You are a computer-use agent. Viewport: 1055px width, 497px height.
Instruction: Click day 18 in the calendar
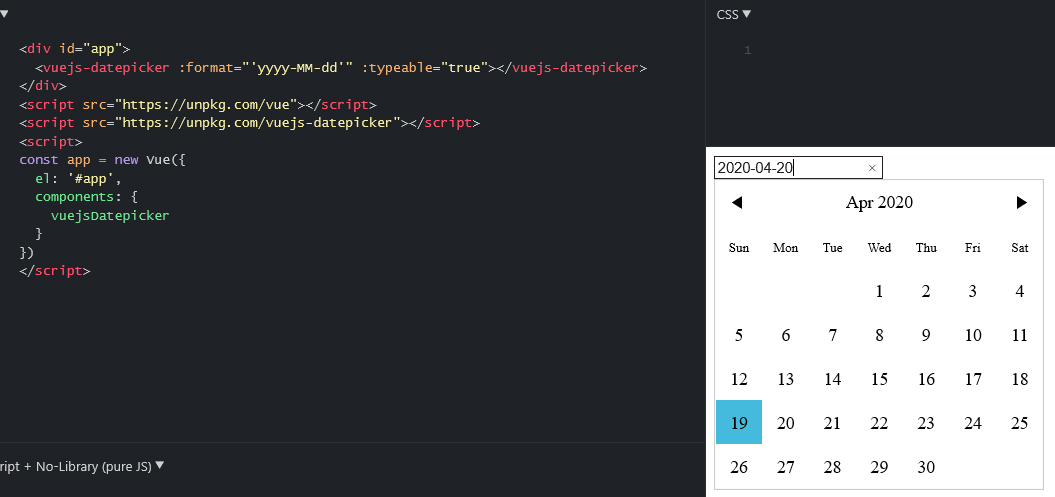click(x=1020, y=379)
